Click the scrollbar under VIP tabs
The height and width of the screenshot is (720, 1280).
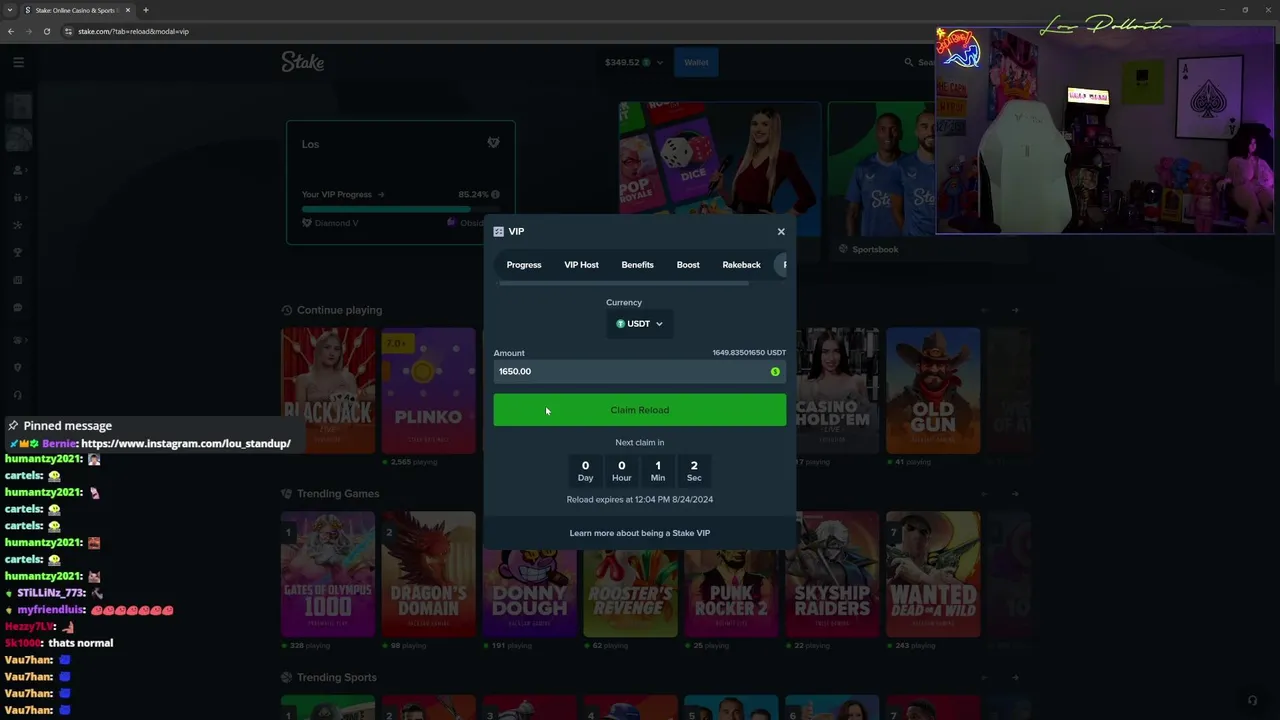point(624,284)
